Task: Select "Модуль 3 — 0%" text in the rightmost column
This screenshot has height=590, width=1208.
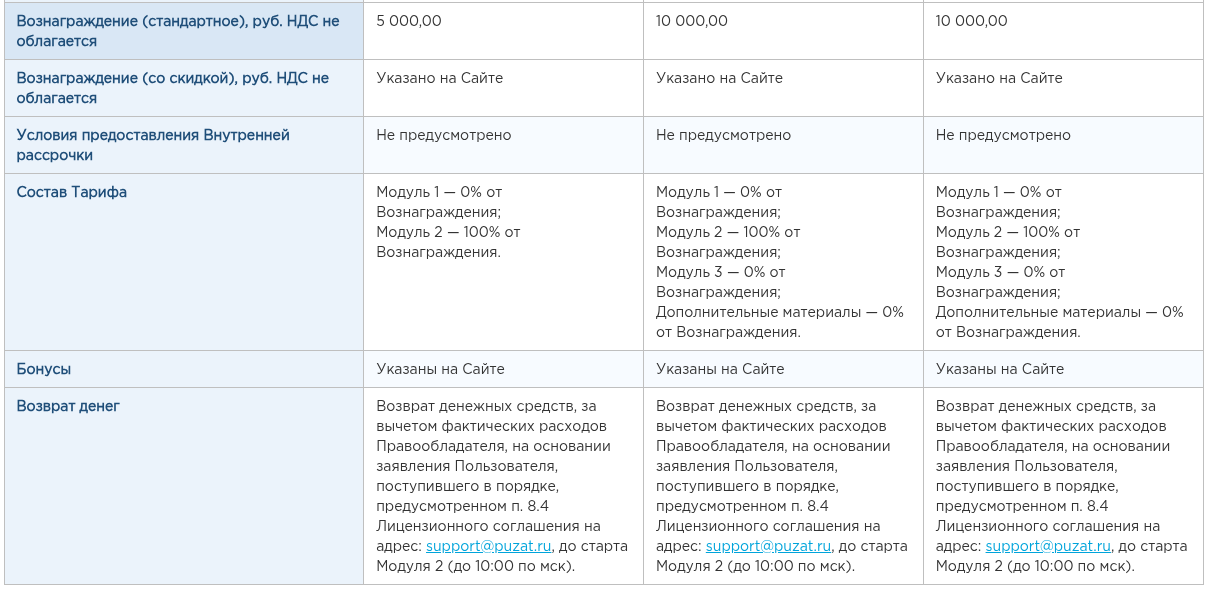Action: [x=1000, y=272]
